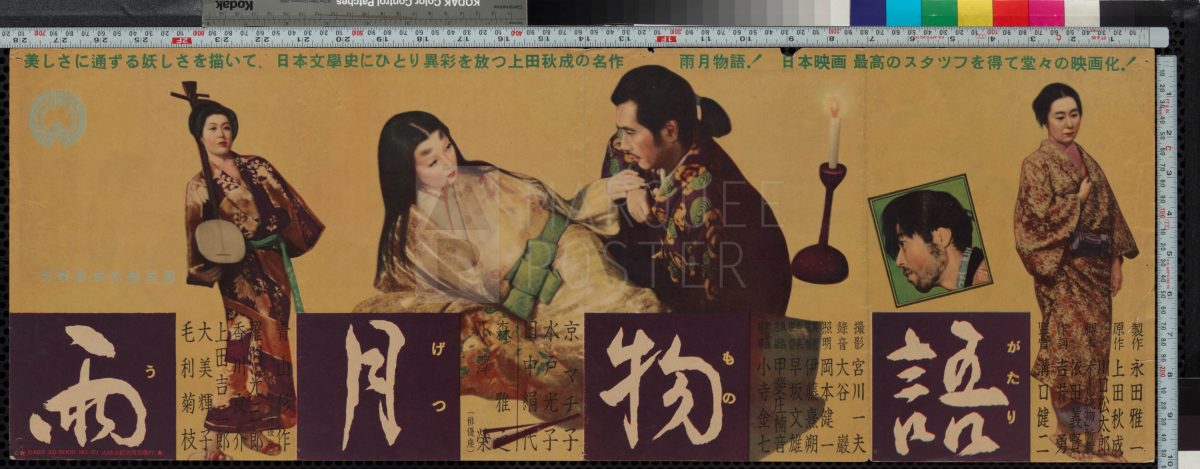The image size is (1200, 469).
Task: Click the large 月 kanji title block
Action: pos(378,385)
